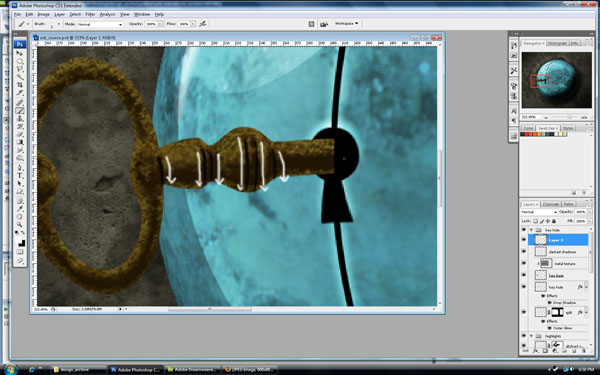
Task: Open the Filter menu
Action: pos(90,14)
